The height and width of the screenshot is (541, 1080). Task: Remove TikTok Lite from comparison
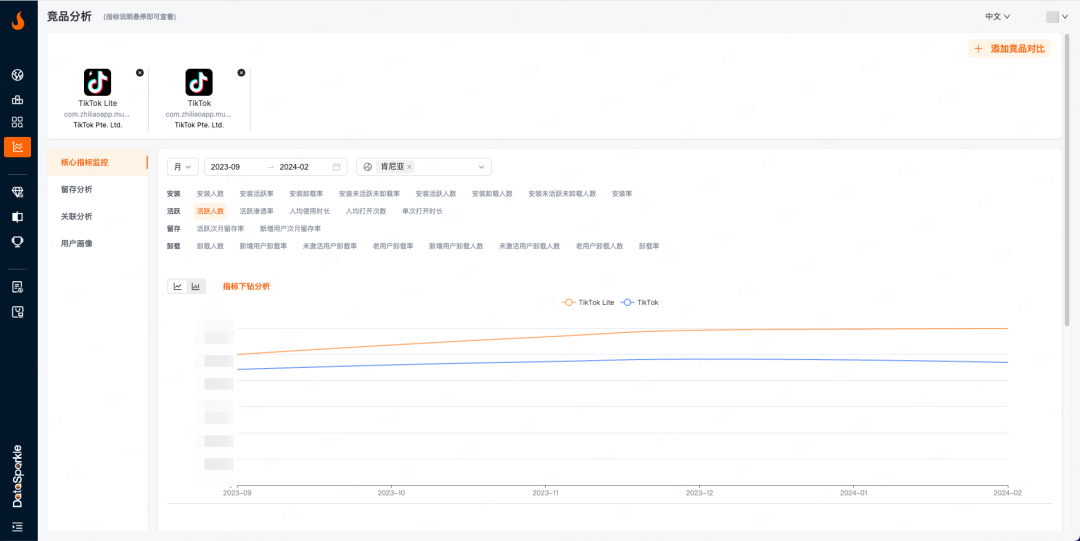coord(140,72)
